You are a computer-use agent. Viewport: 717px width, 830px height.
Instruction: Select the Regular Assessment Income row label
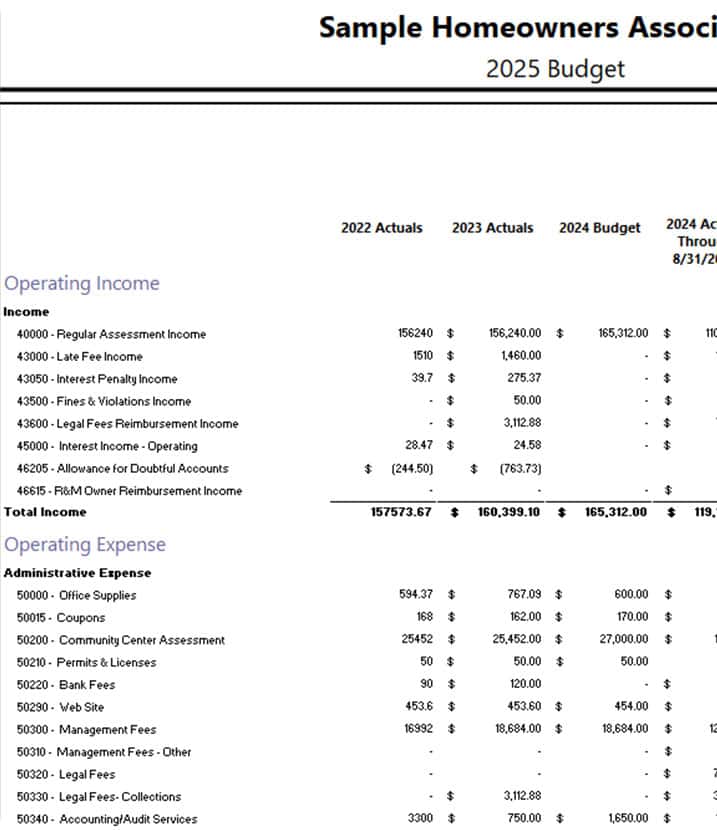pyautogui.click(x=111, y=334)
